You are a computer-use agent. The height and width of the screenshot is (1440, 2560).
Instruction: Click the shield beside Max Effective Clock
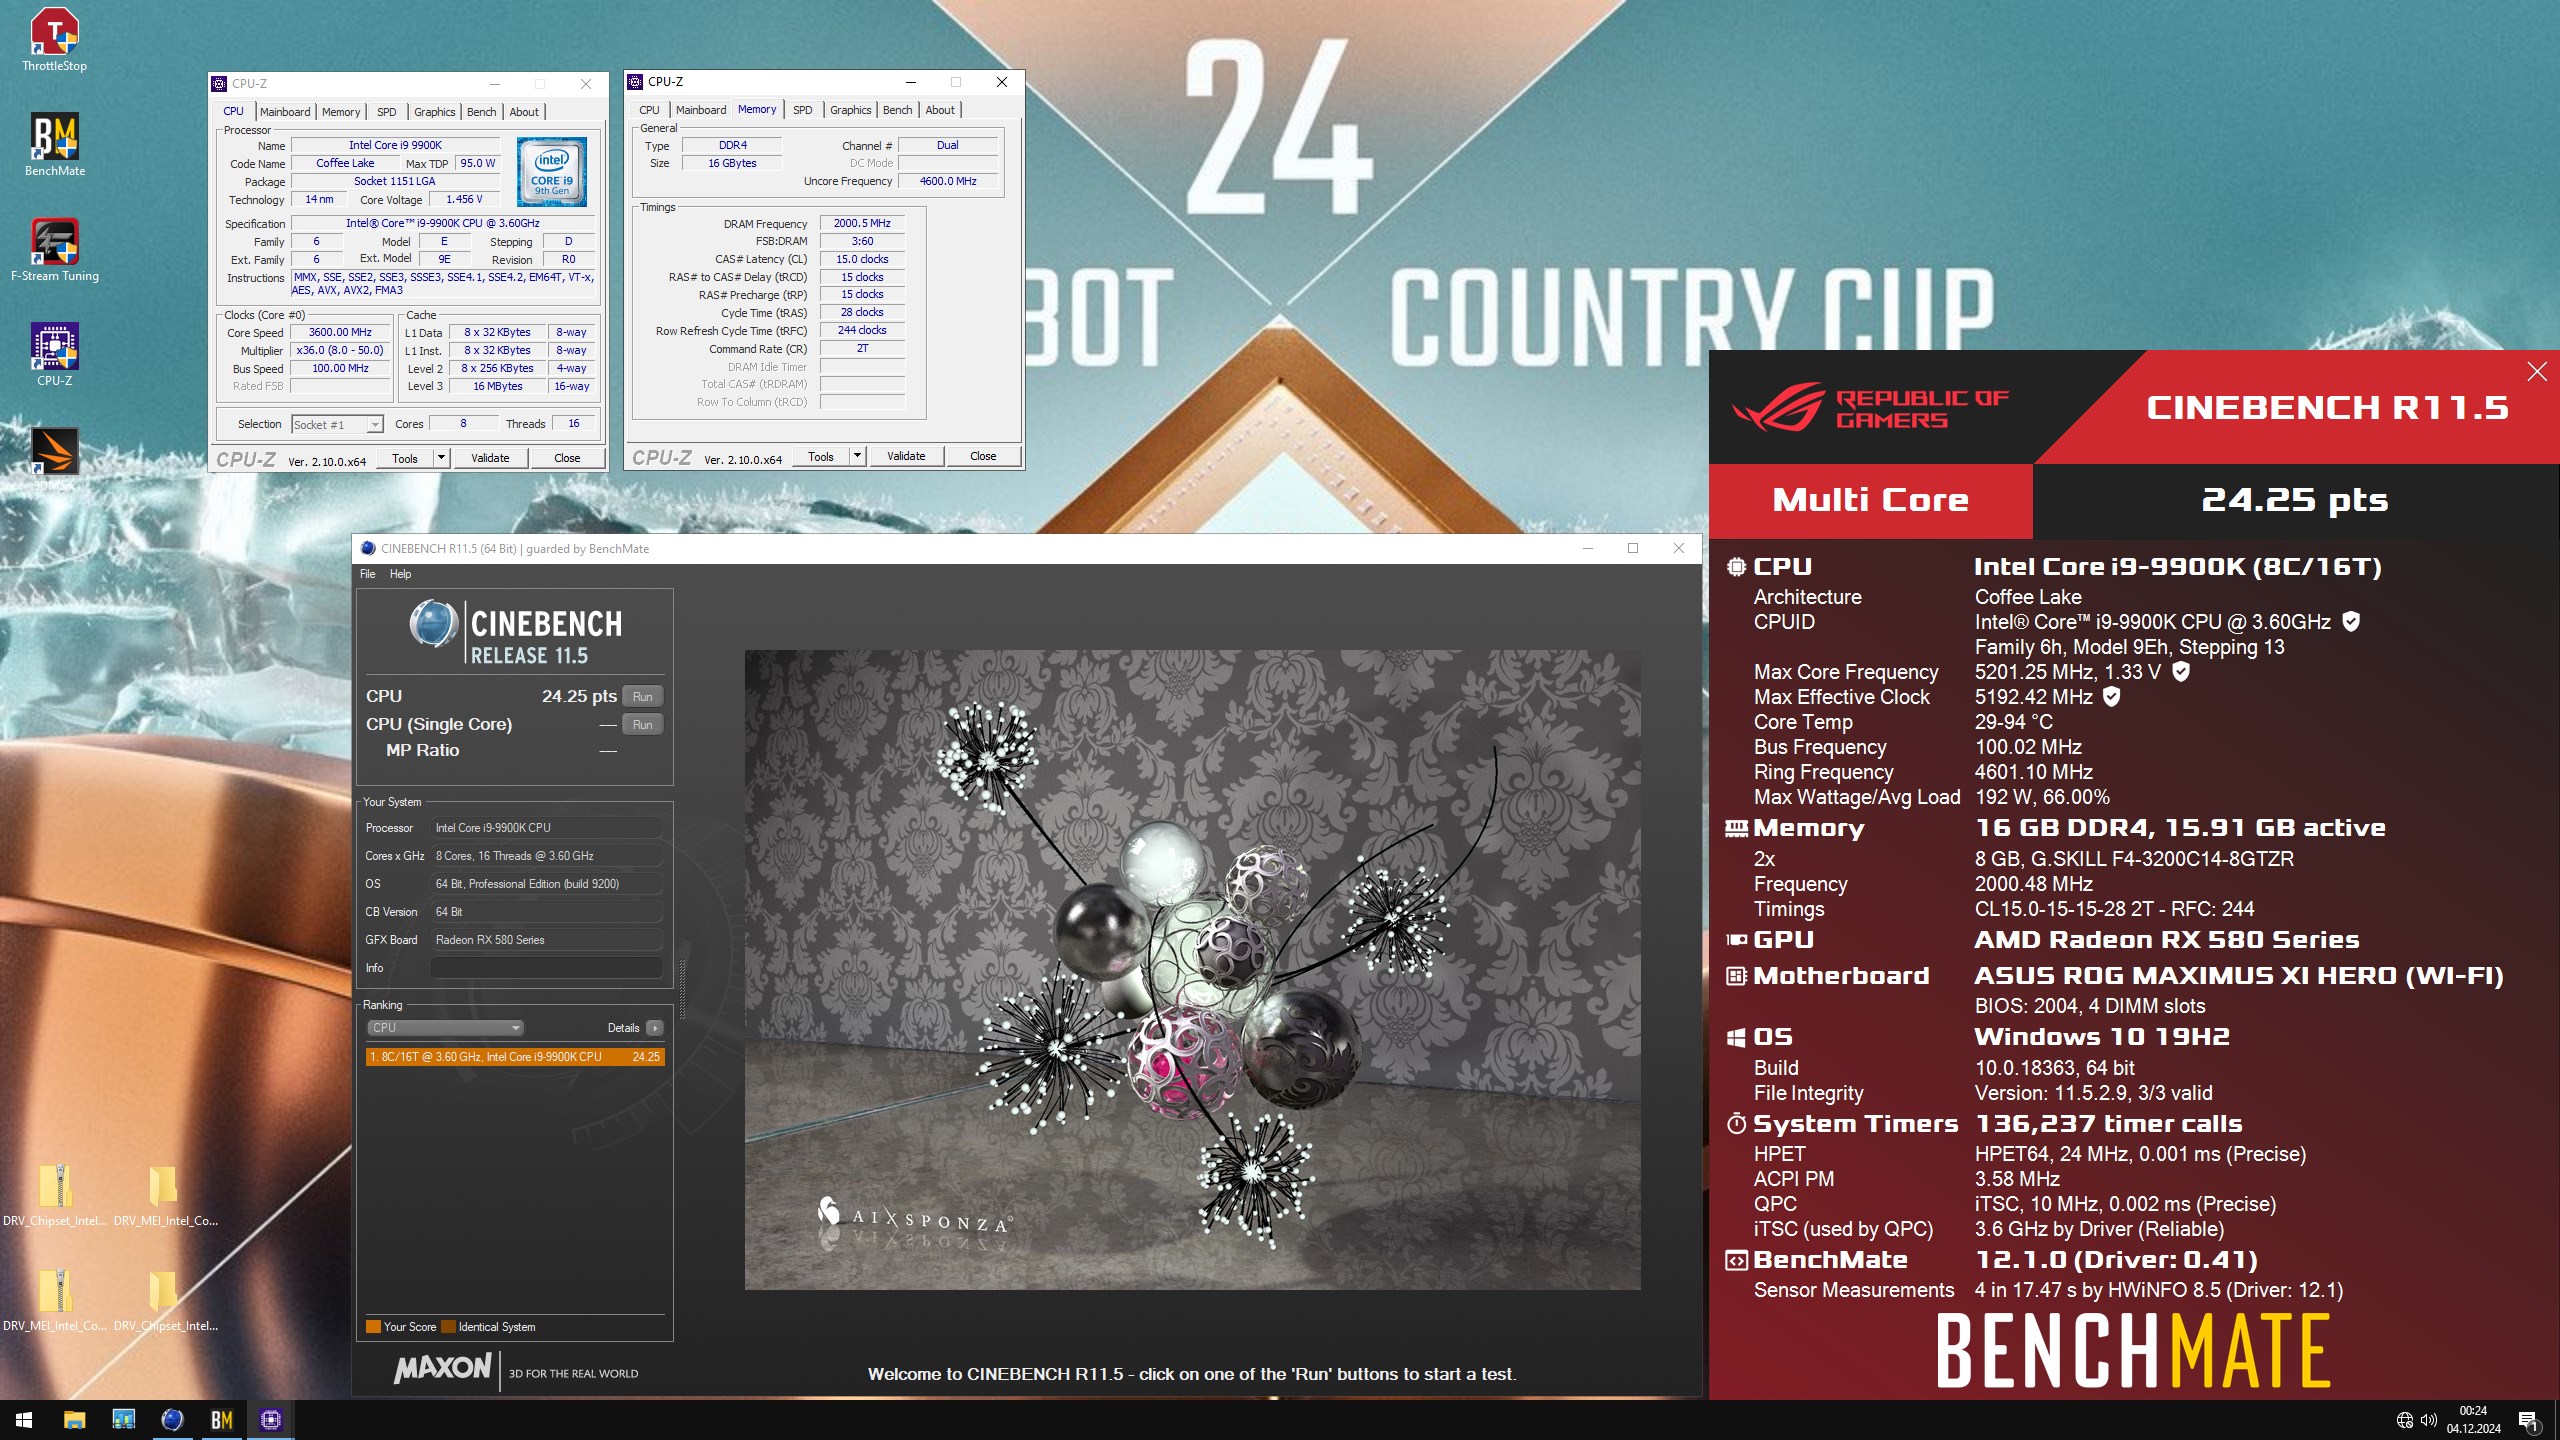pos(2111,696)
